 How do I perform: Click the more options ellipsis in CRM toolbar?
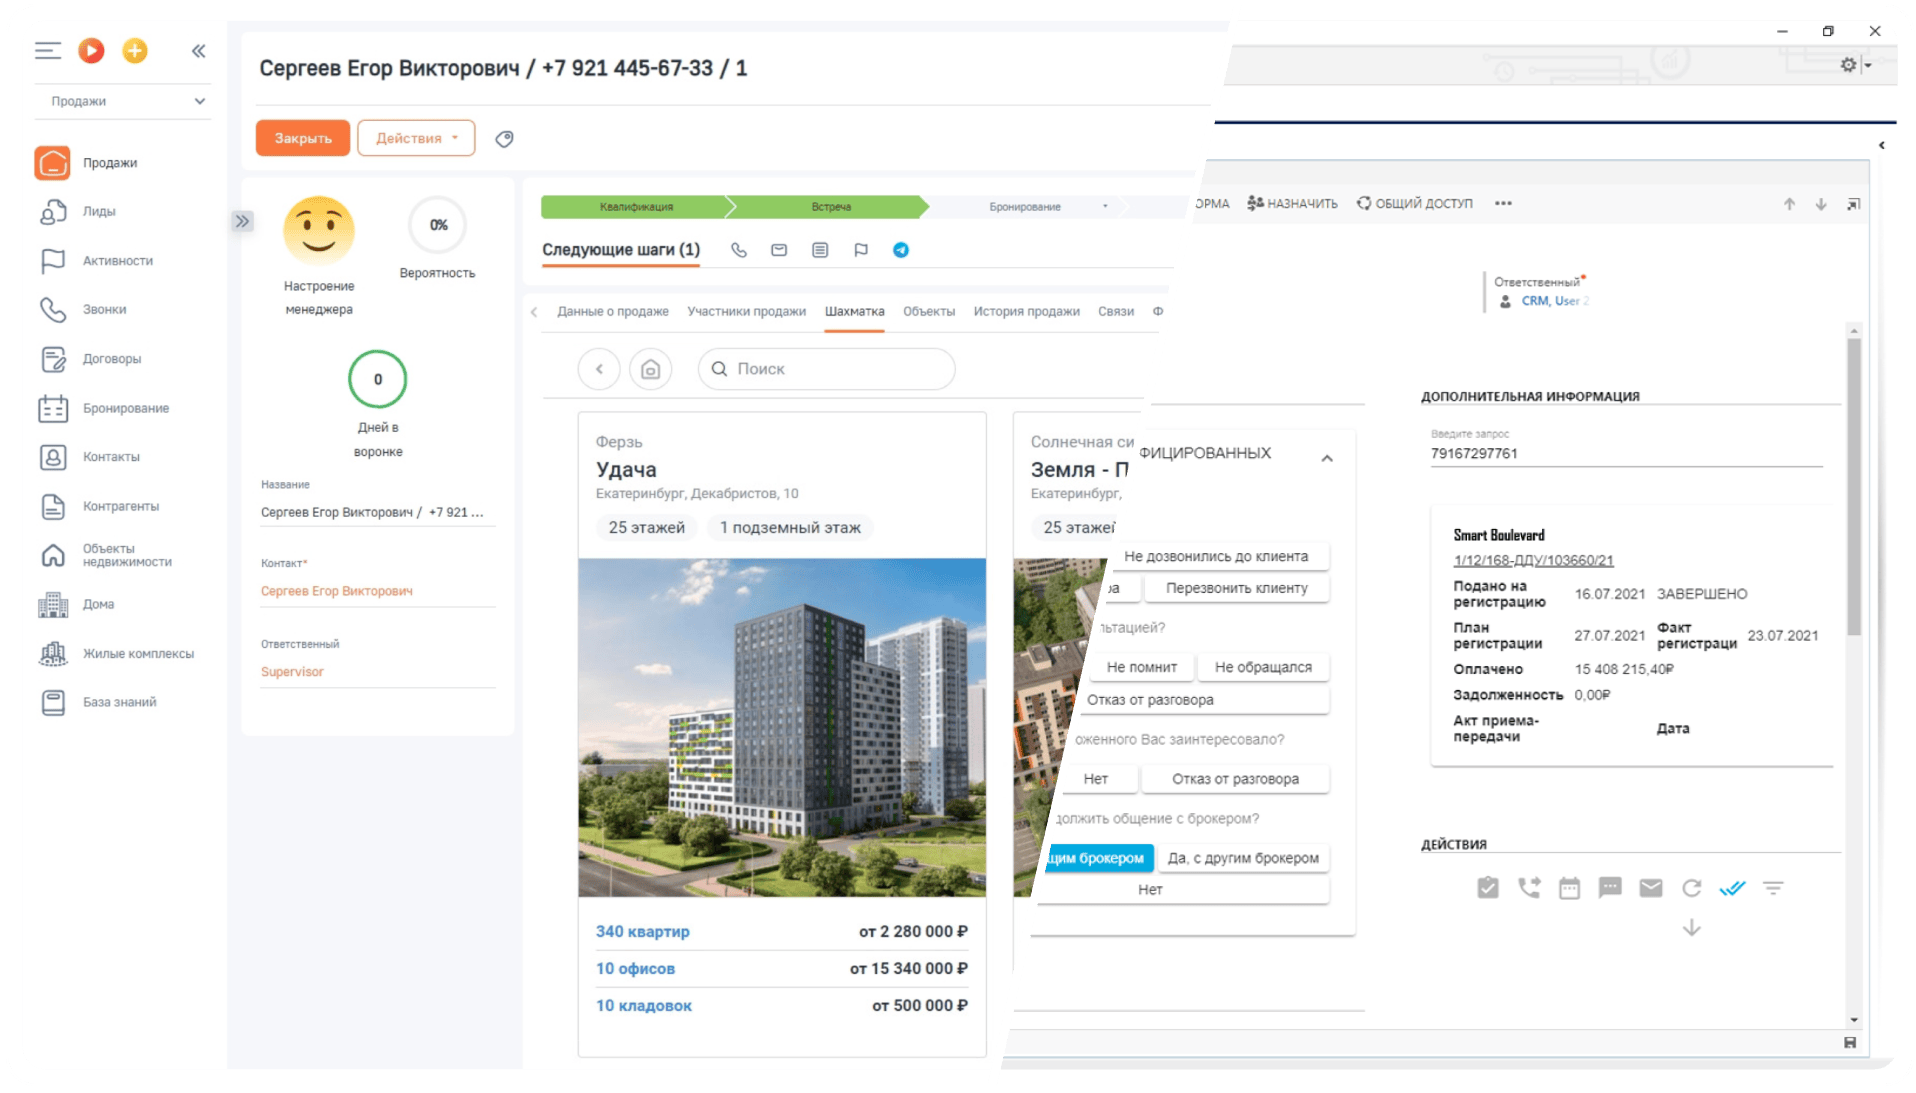[1503, 204]
